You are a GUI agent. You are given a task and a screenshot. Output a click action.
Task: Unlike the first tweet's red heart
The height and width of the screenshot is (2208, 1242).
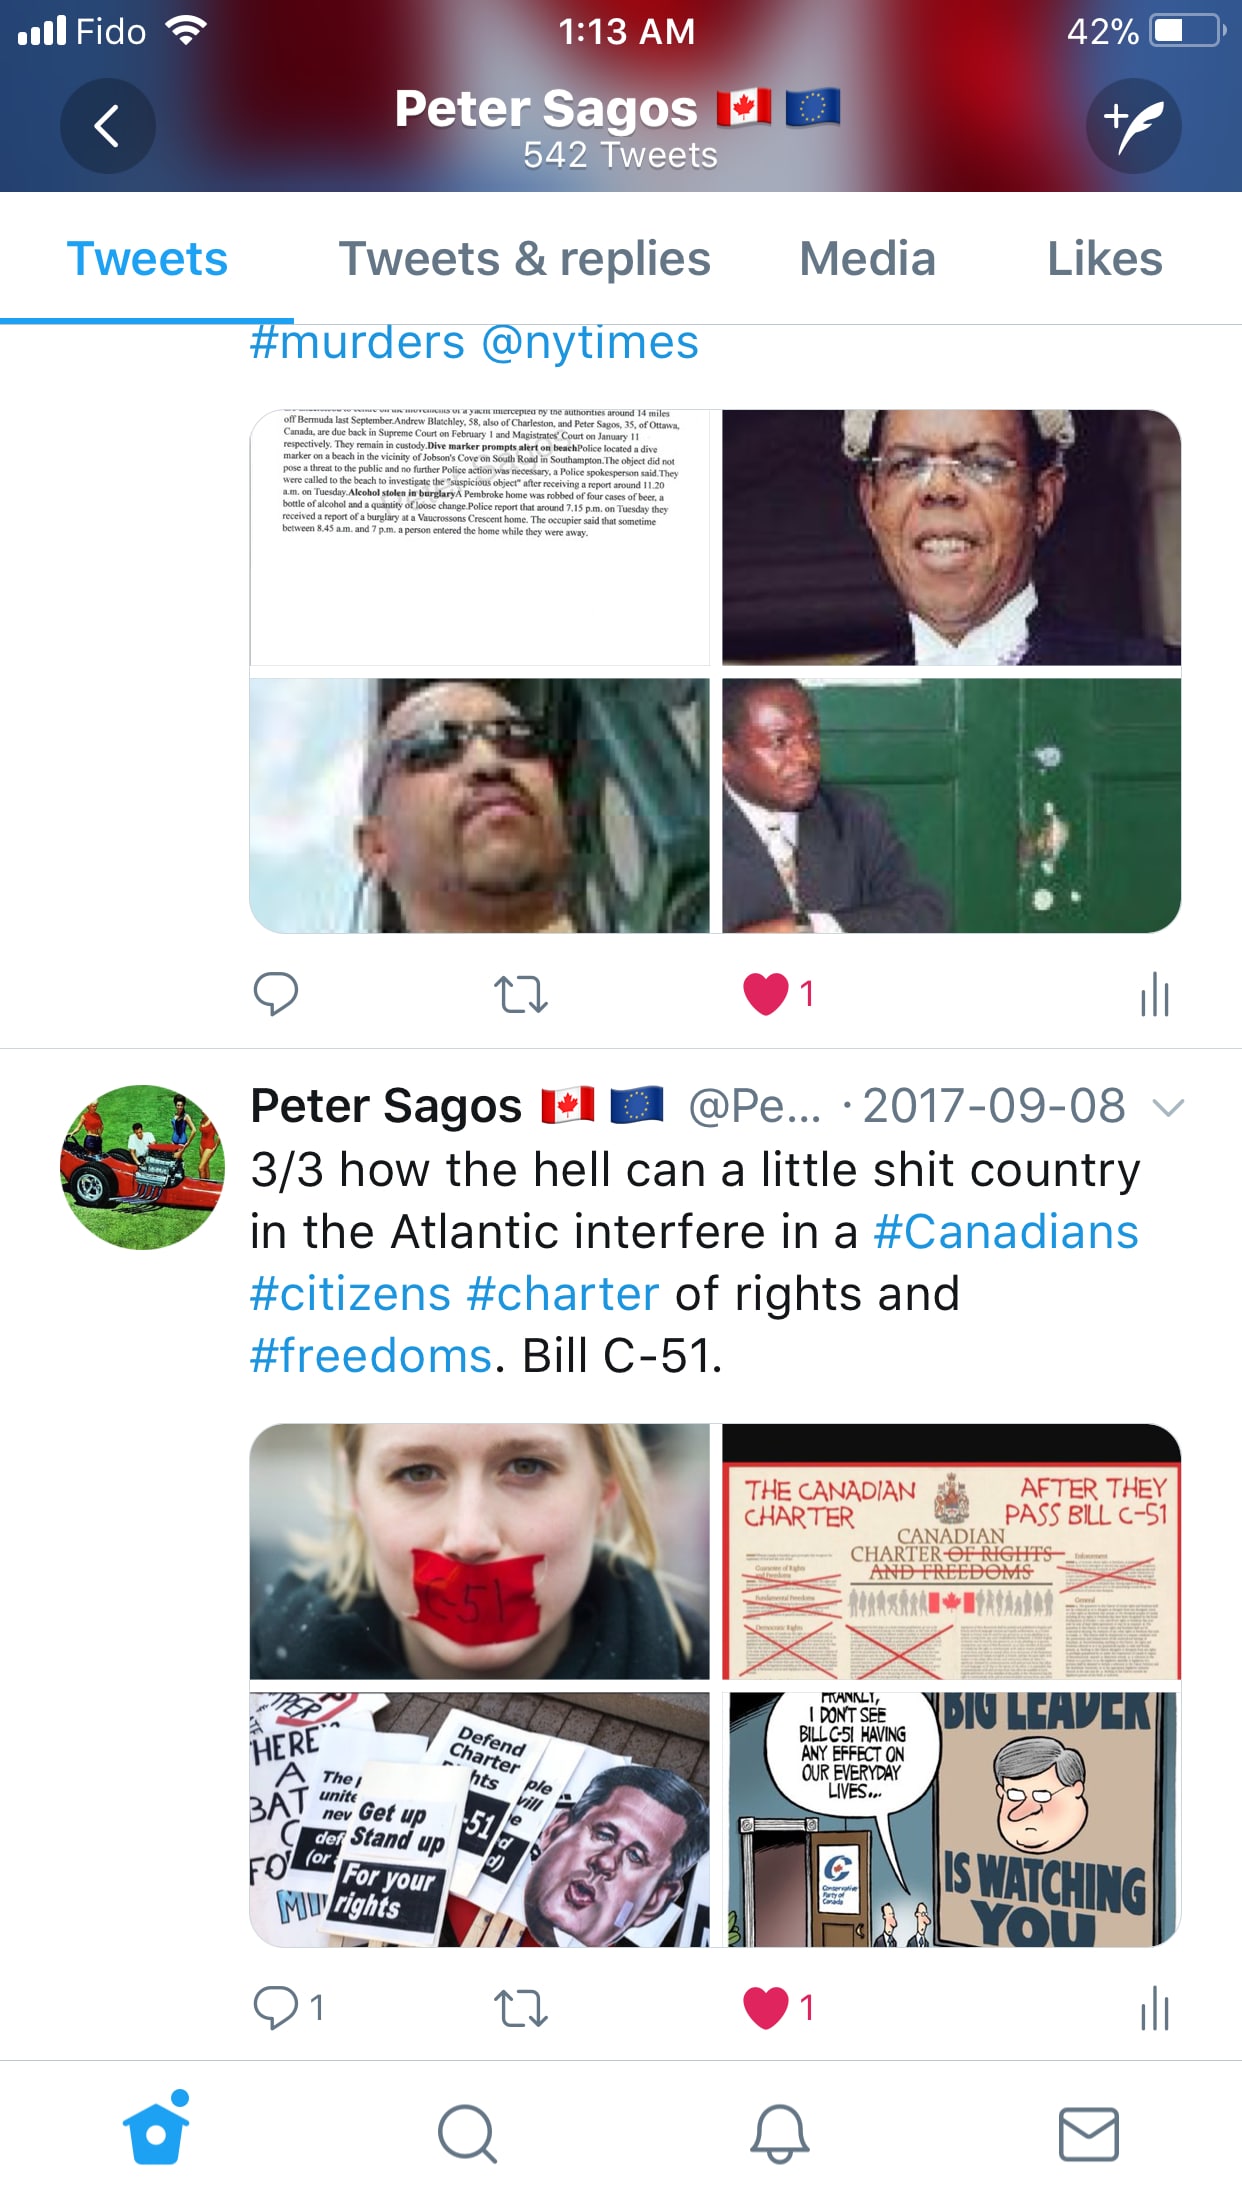point(767,994)
